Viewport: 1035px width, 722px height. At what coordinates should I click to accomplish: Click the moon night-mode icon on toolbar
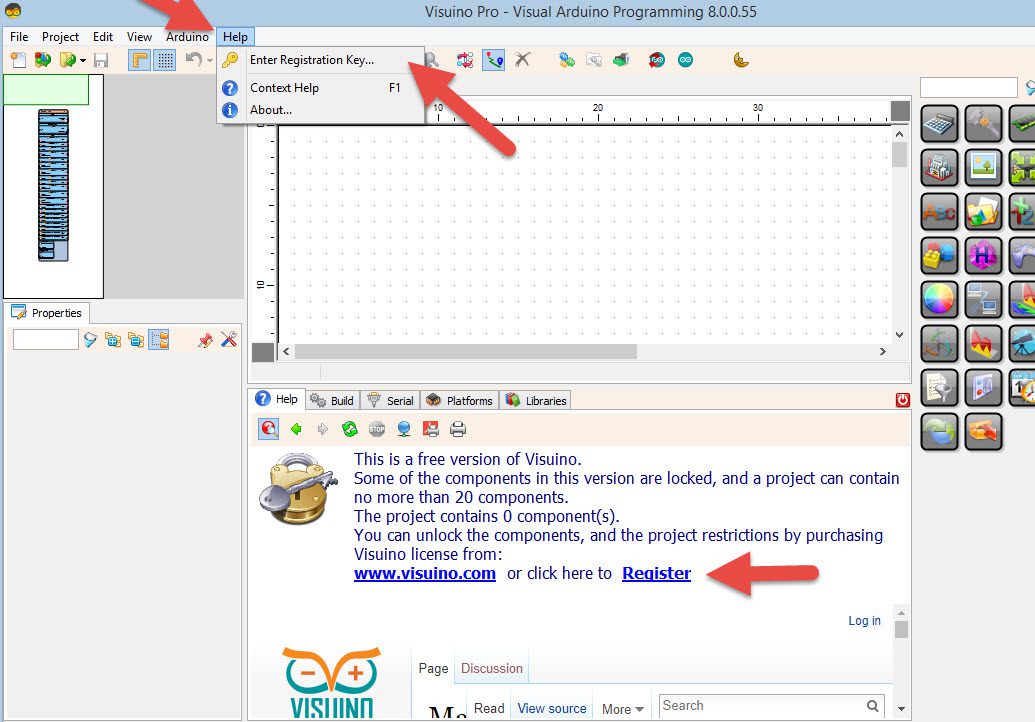click(x=740, y=59)
